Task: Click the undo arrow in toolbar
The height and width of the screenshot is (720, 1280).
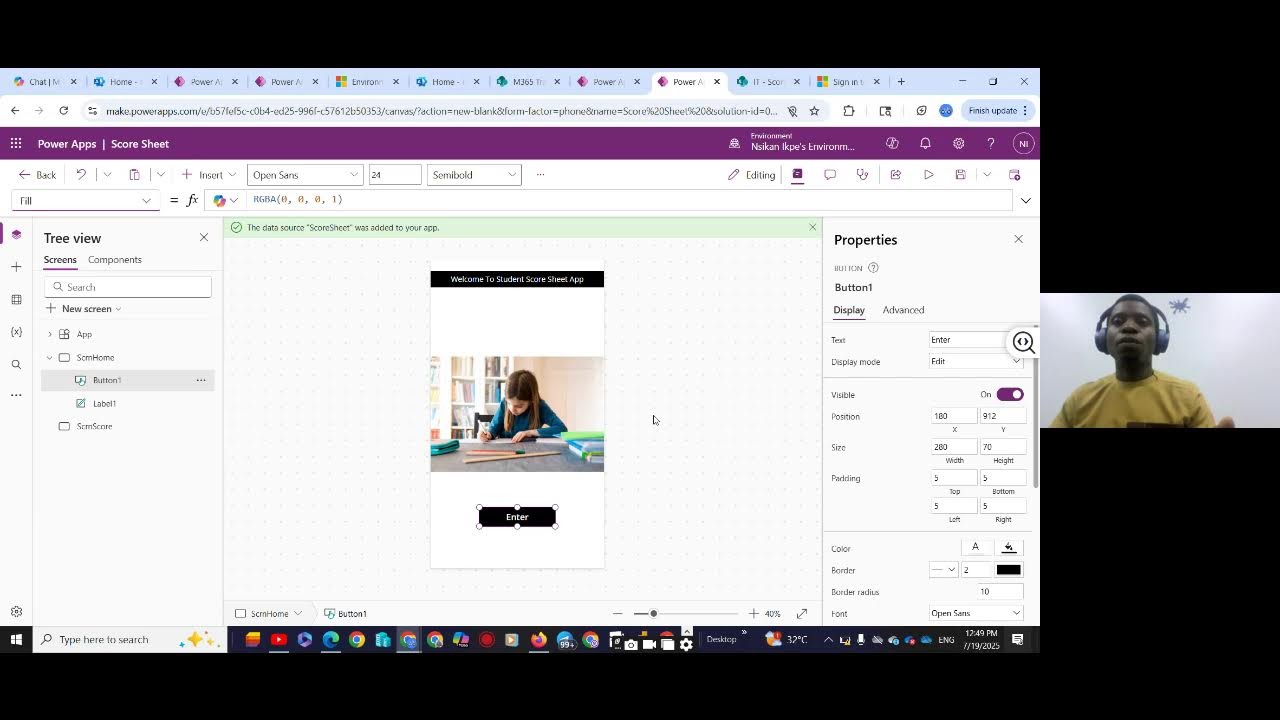Action: tap(81, 175)
